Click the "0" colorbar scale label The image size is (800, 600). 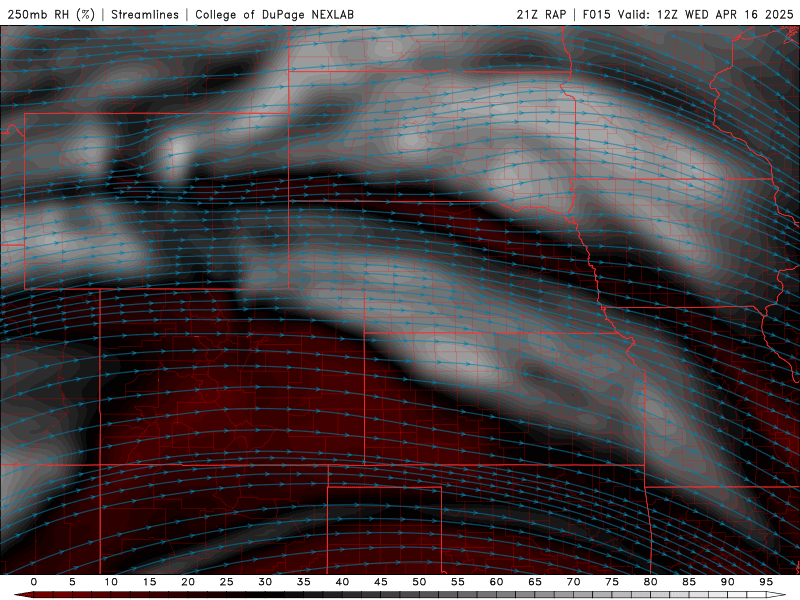click(34, 582)
